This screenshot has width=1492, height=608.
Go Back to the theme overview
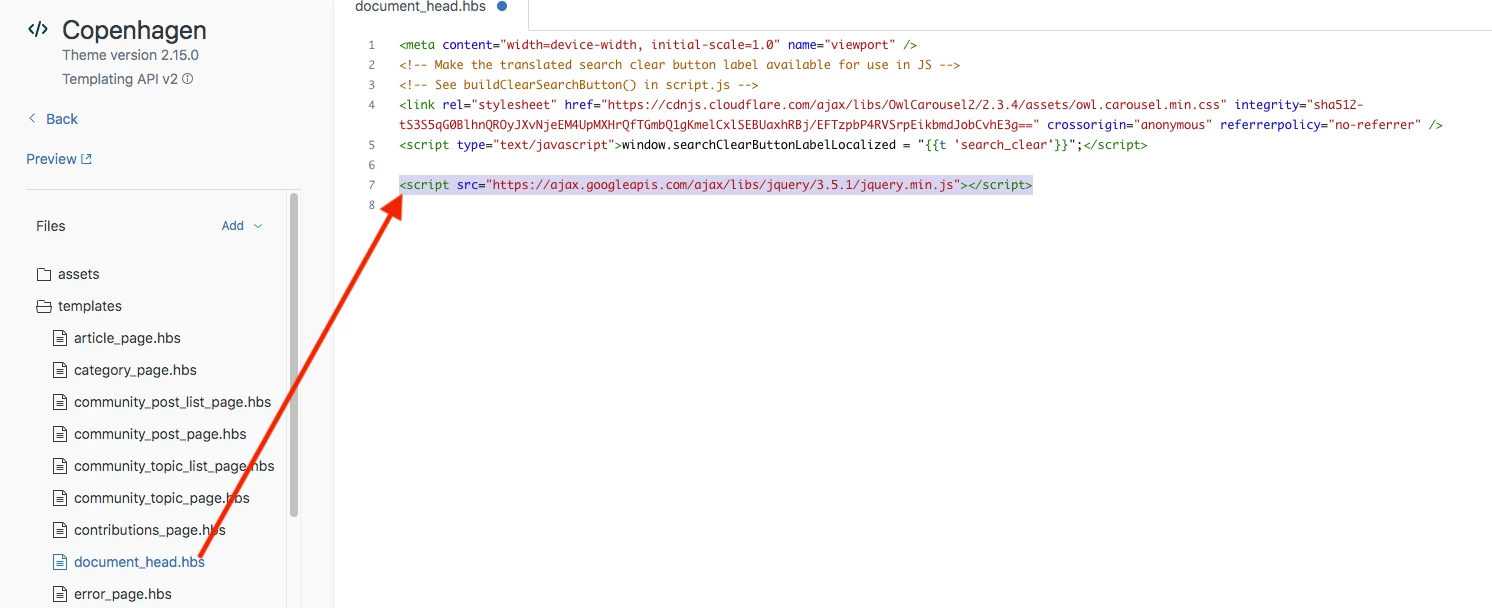click(52, 119)
